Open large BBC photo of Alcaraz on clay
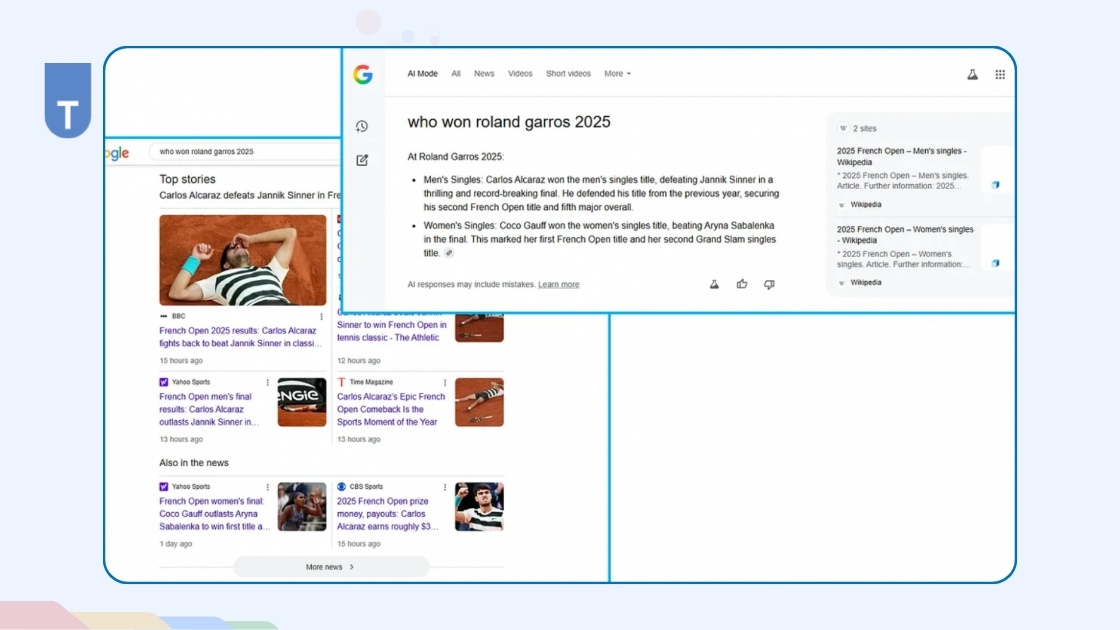 pos(243,260)
